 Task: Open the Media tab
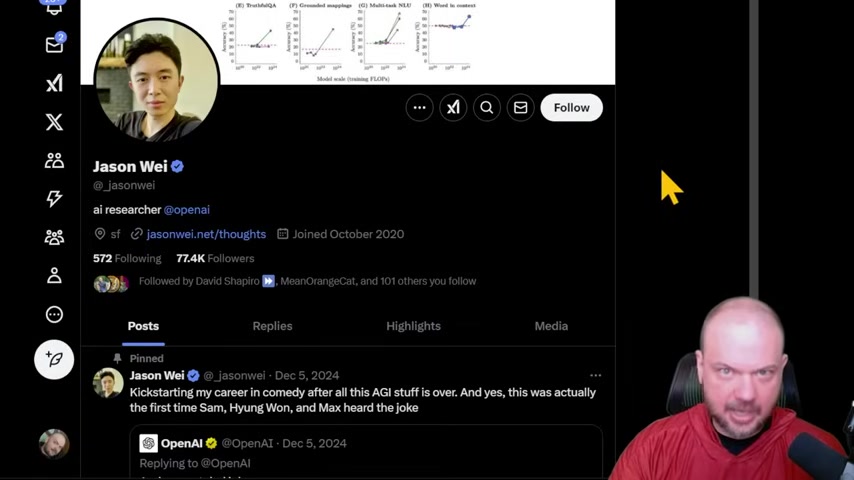tap(551, 326)
